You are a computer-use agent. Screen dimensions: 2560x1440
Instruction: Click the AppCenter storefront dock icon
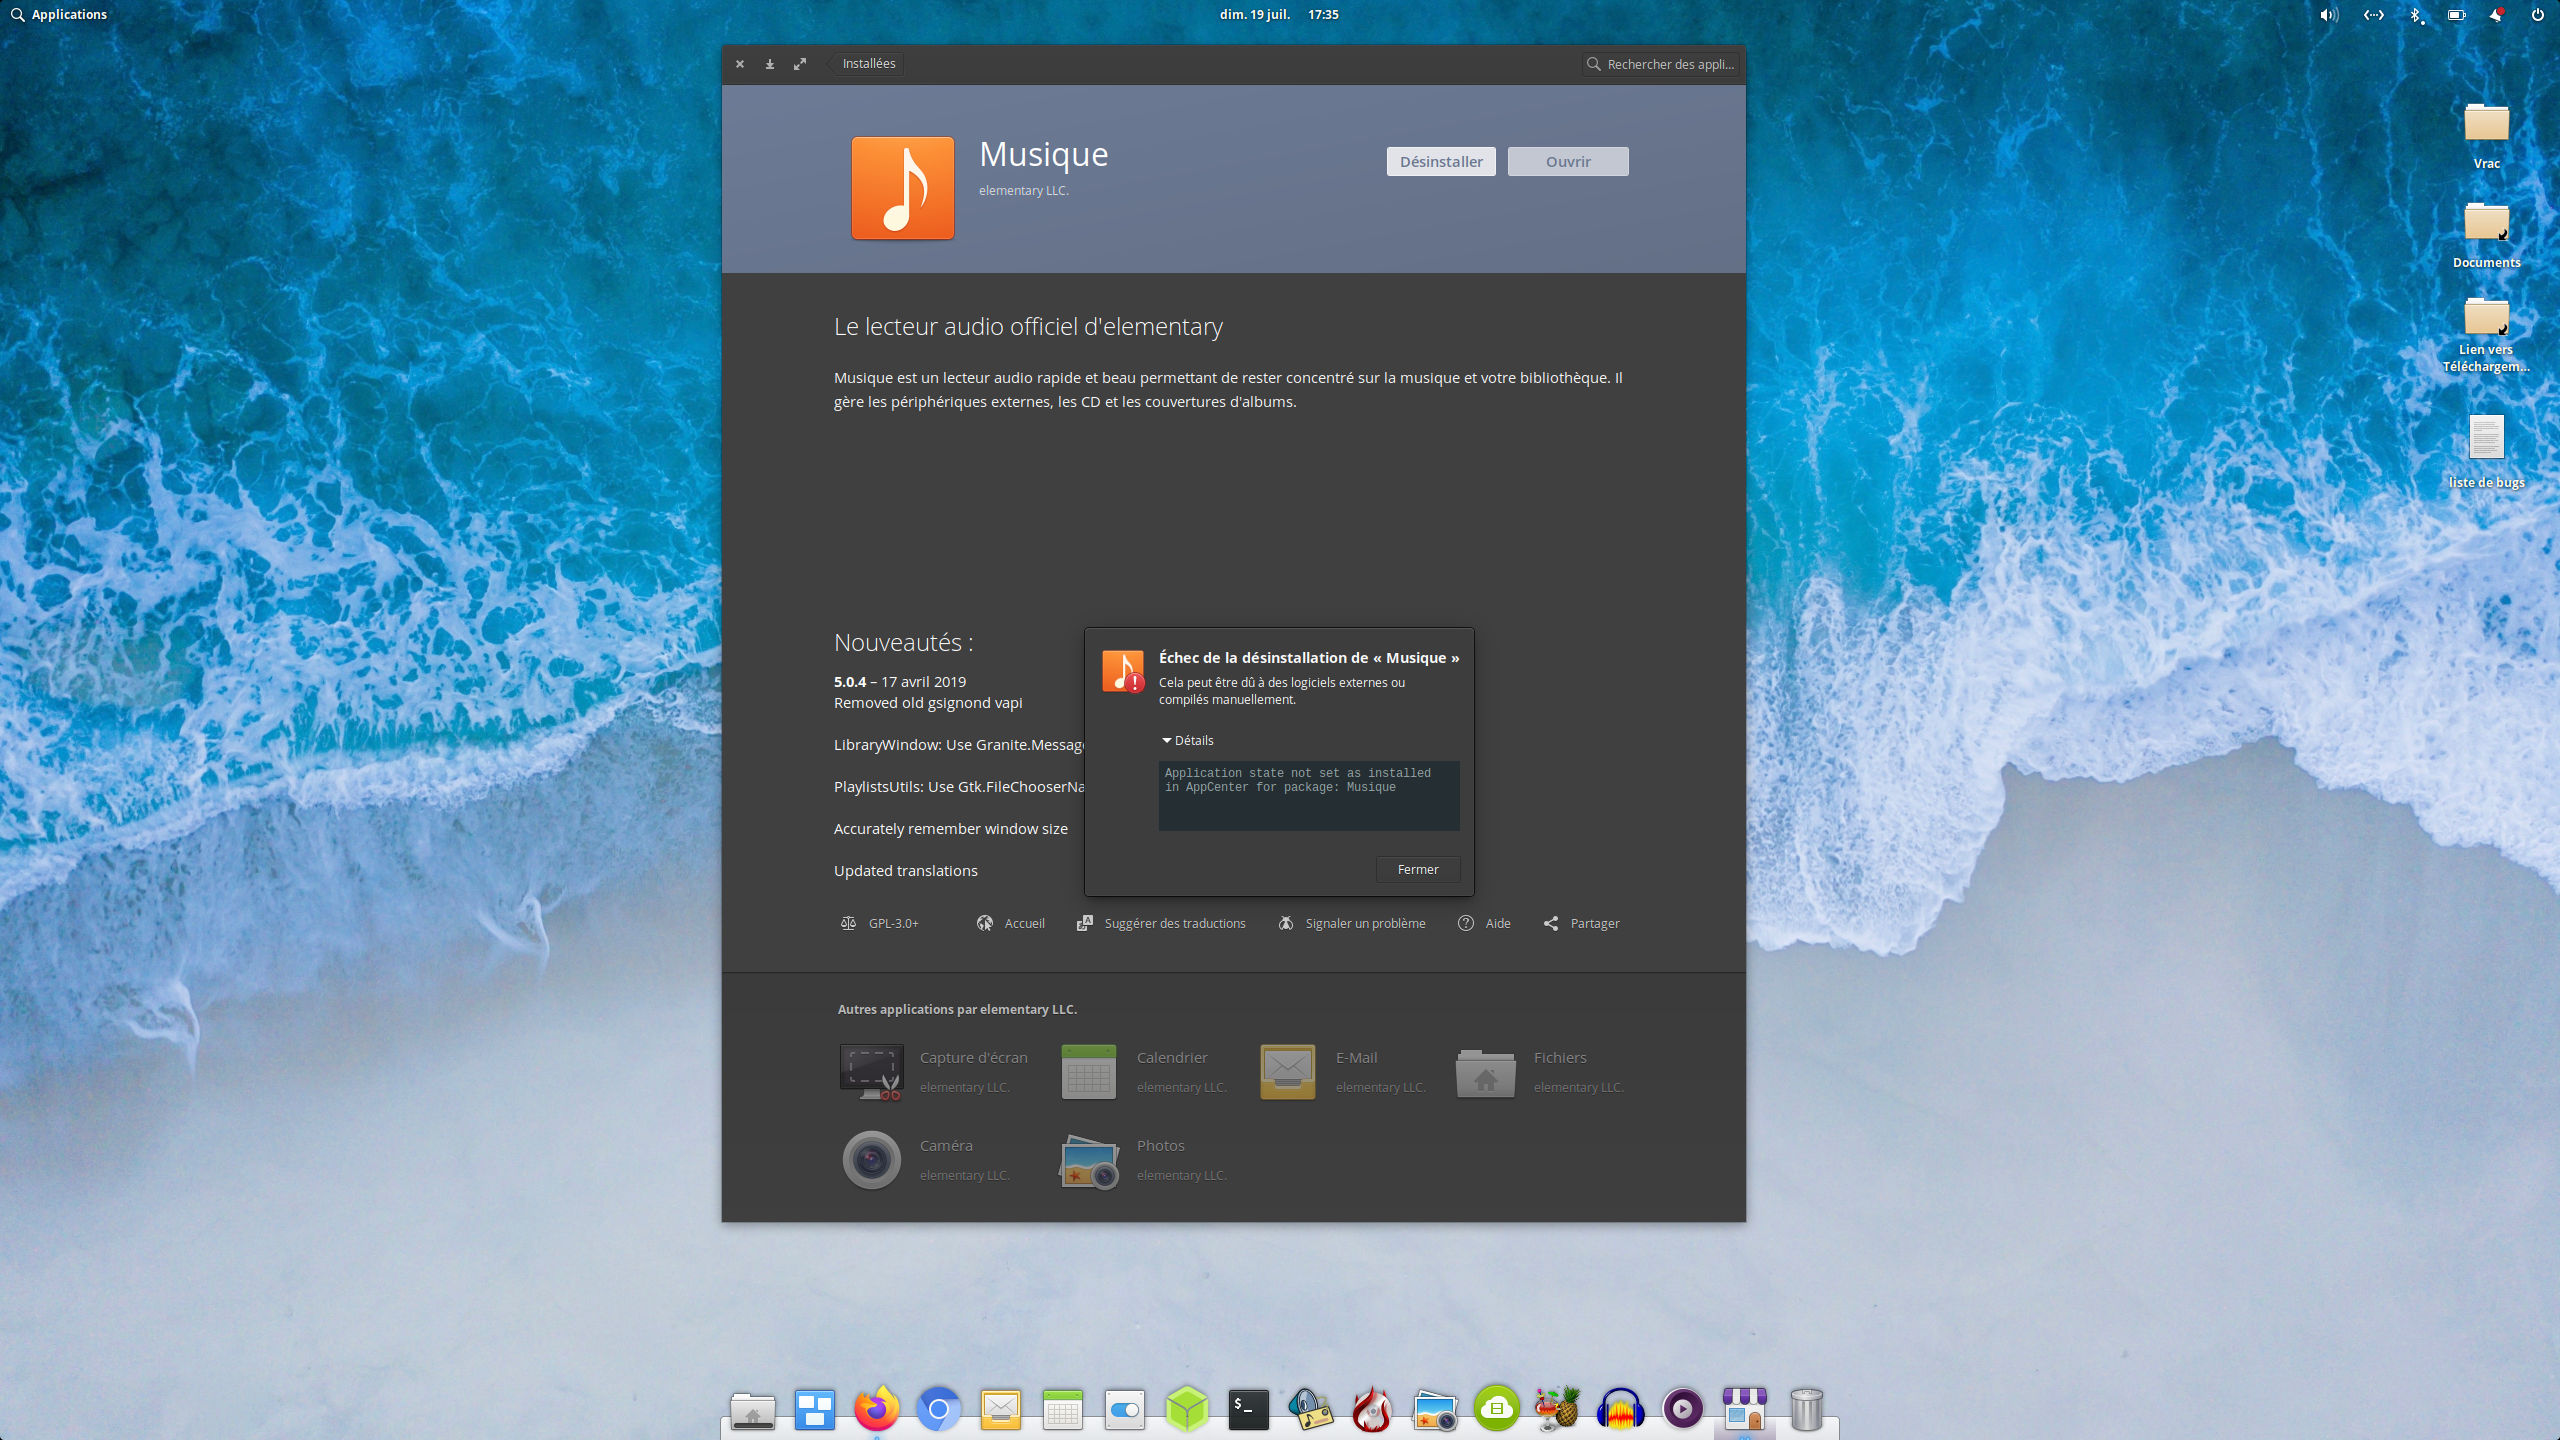click(x=1745, y=1408)
